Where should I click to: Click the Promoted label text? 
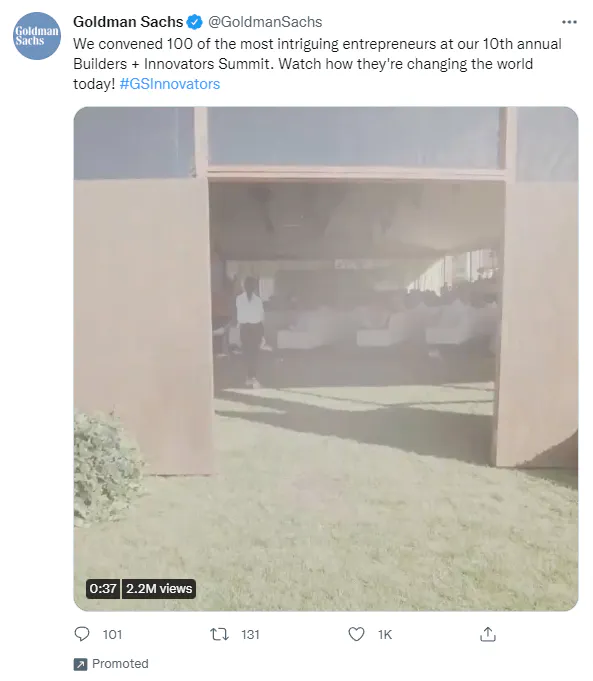(x=120, y=664)
